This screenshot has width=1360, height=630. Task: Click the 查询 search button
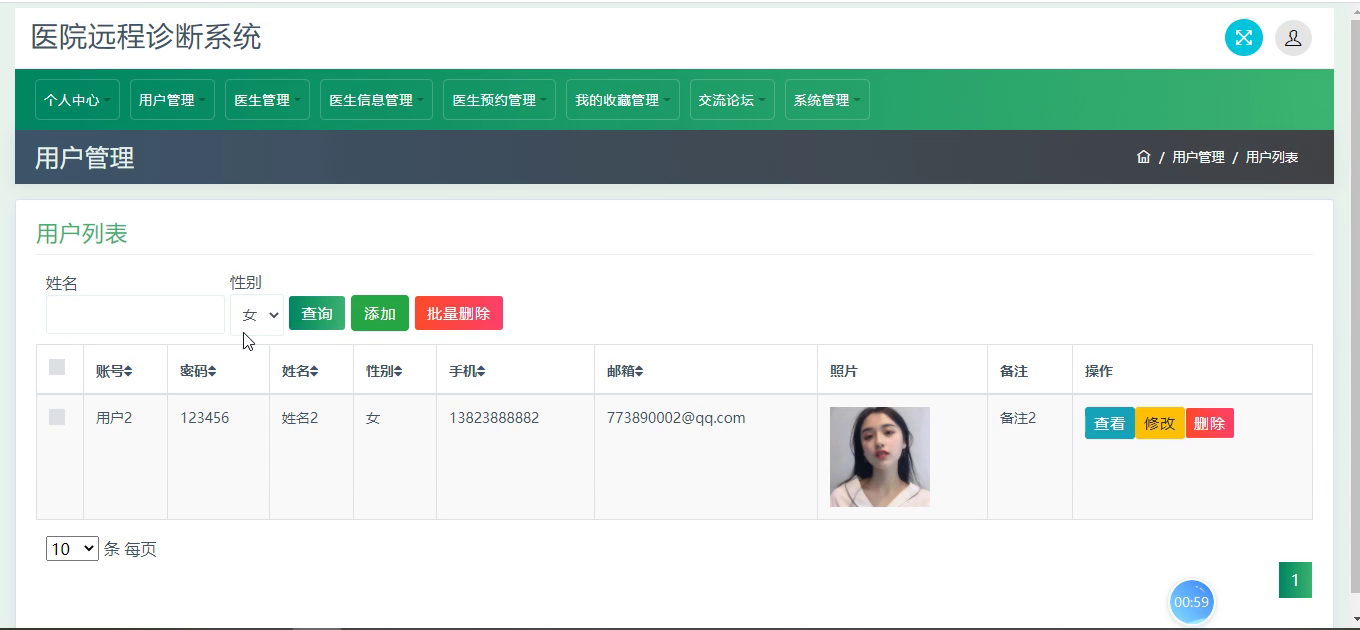point(317,313)
